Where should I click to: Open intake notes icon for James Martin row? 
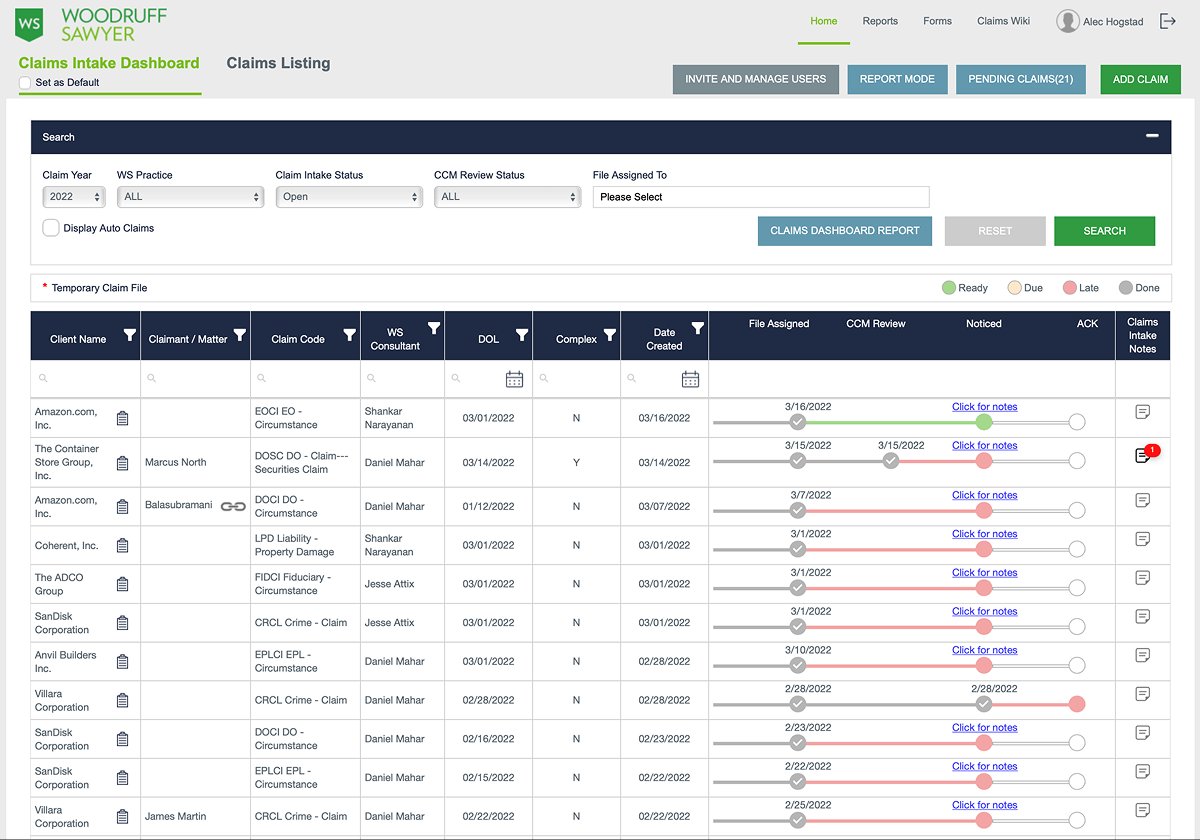[1143, 810]
